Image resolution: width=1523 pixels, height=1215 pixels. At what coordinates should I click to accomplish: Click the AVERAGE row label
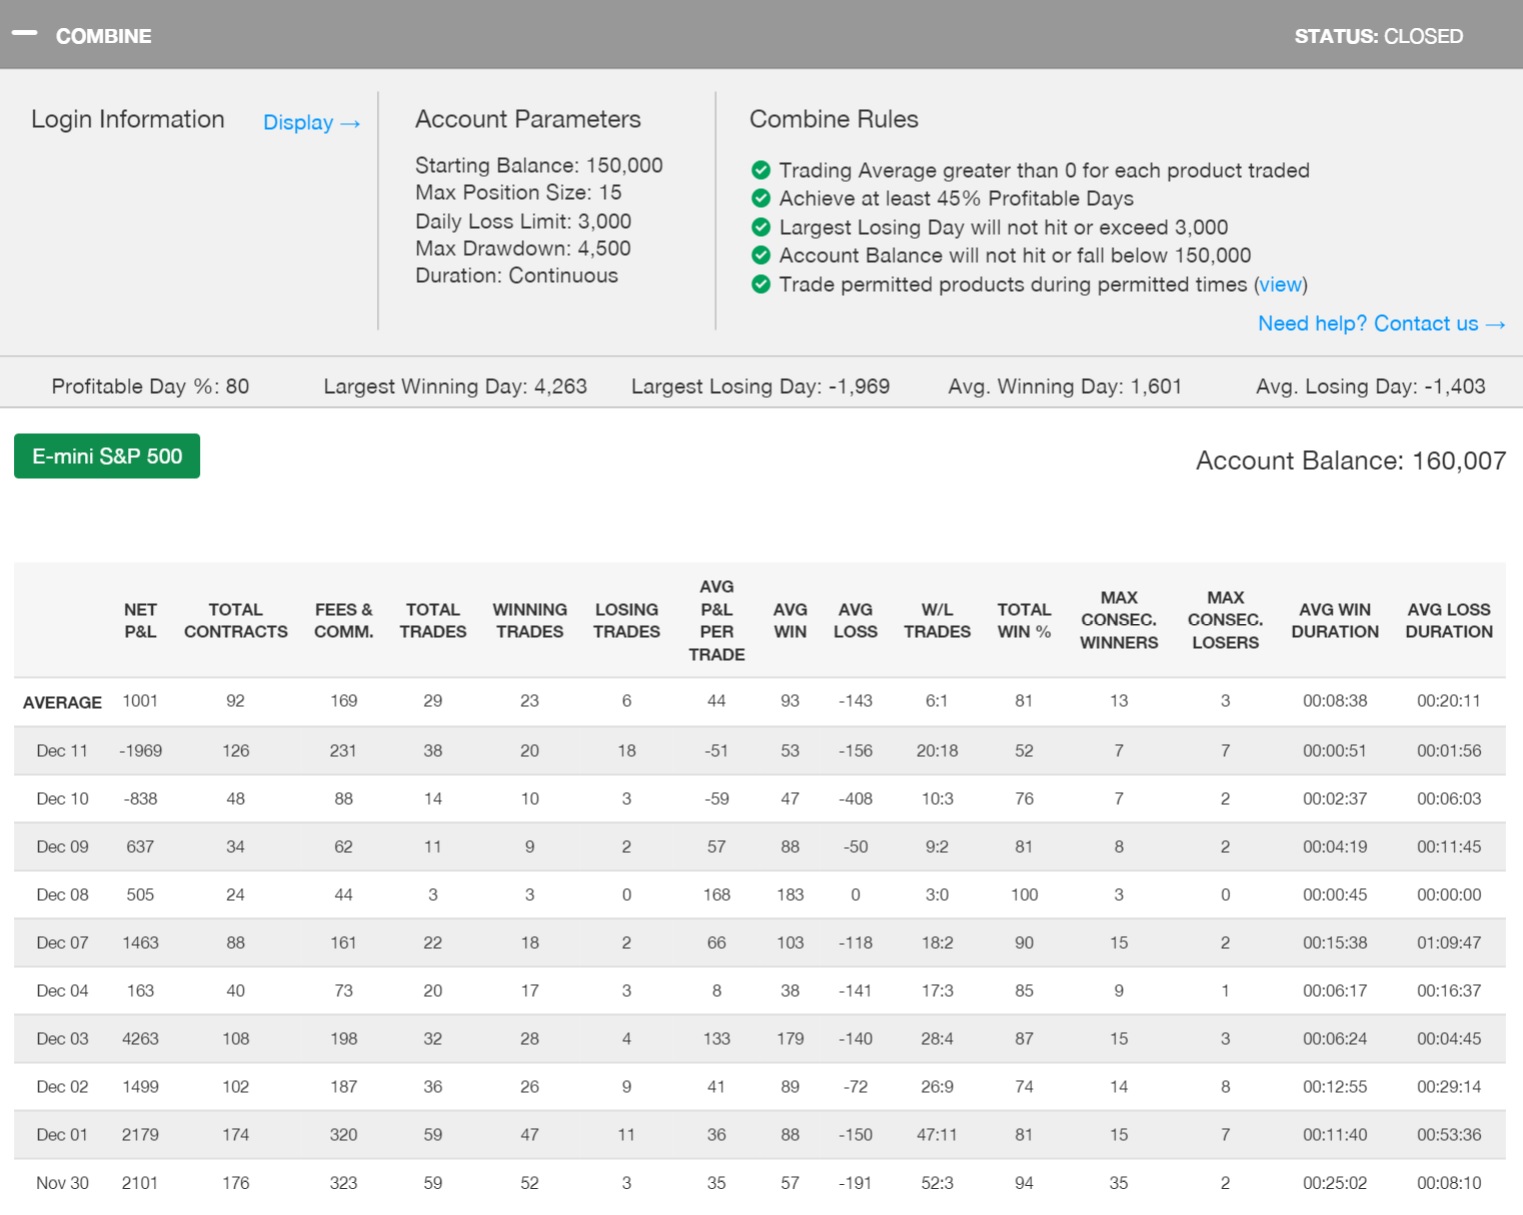(62, 702)
